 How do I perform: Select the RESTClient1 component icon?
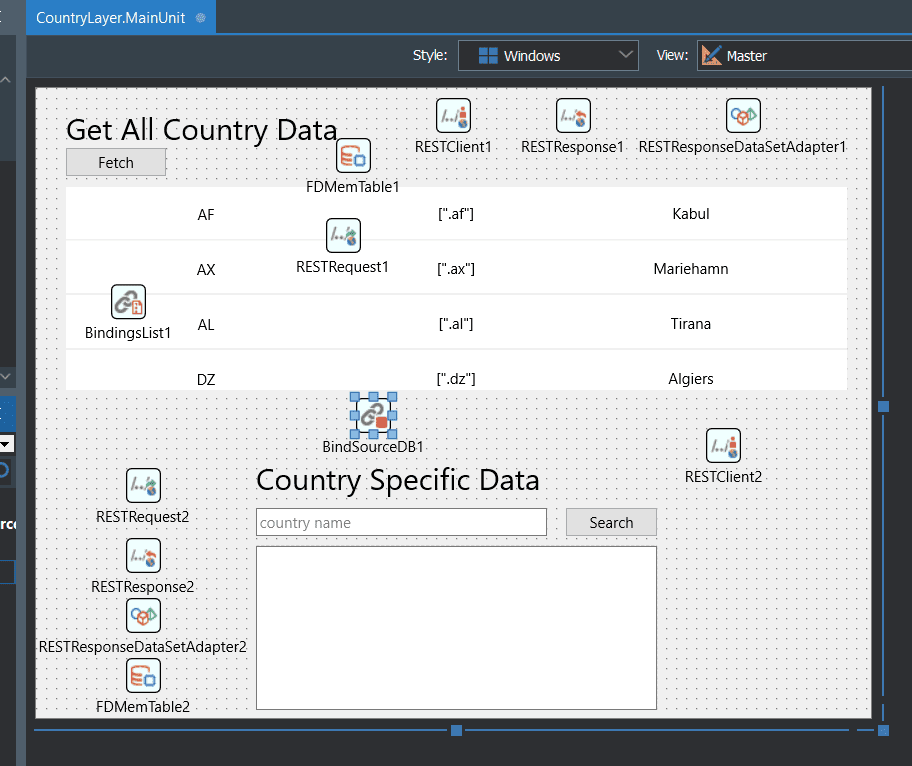point(453,116)
